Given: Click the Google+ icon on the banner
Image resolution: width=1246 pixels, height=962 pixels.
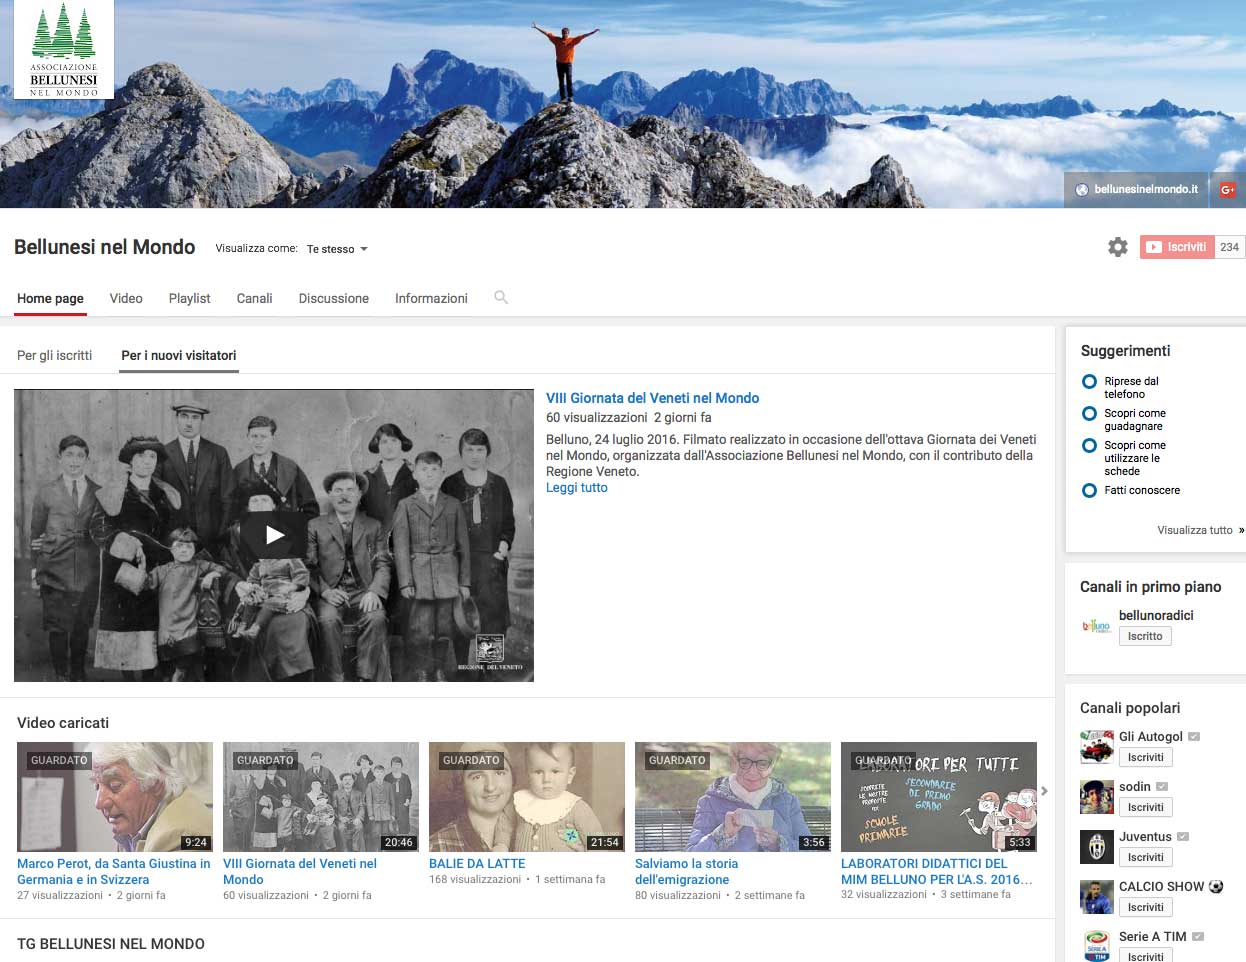Looking at the screenshot, I should tap(1227, 189).
